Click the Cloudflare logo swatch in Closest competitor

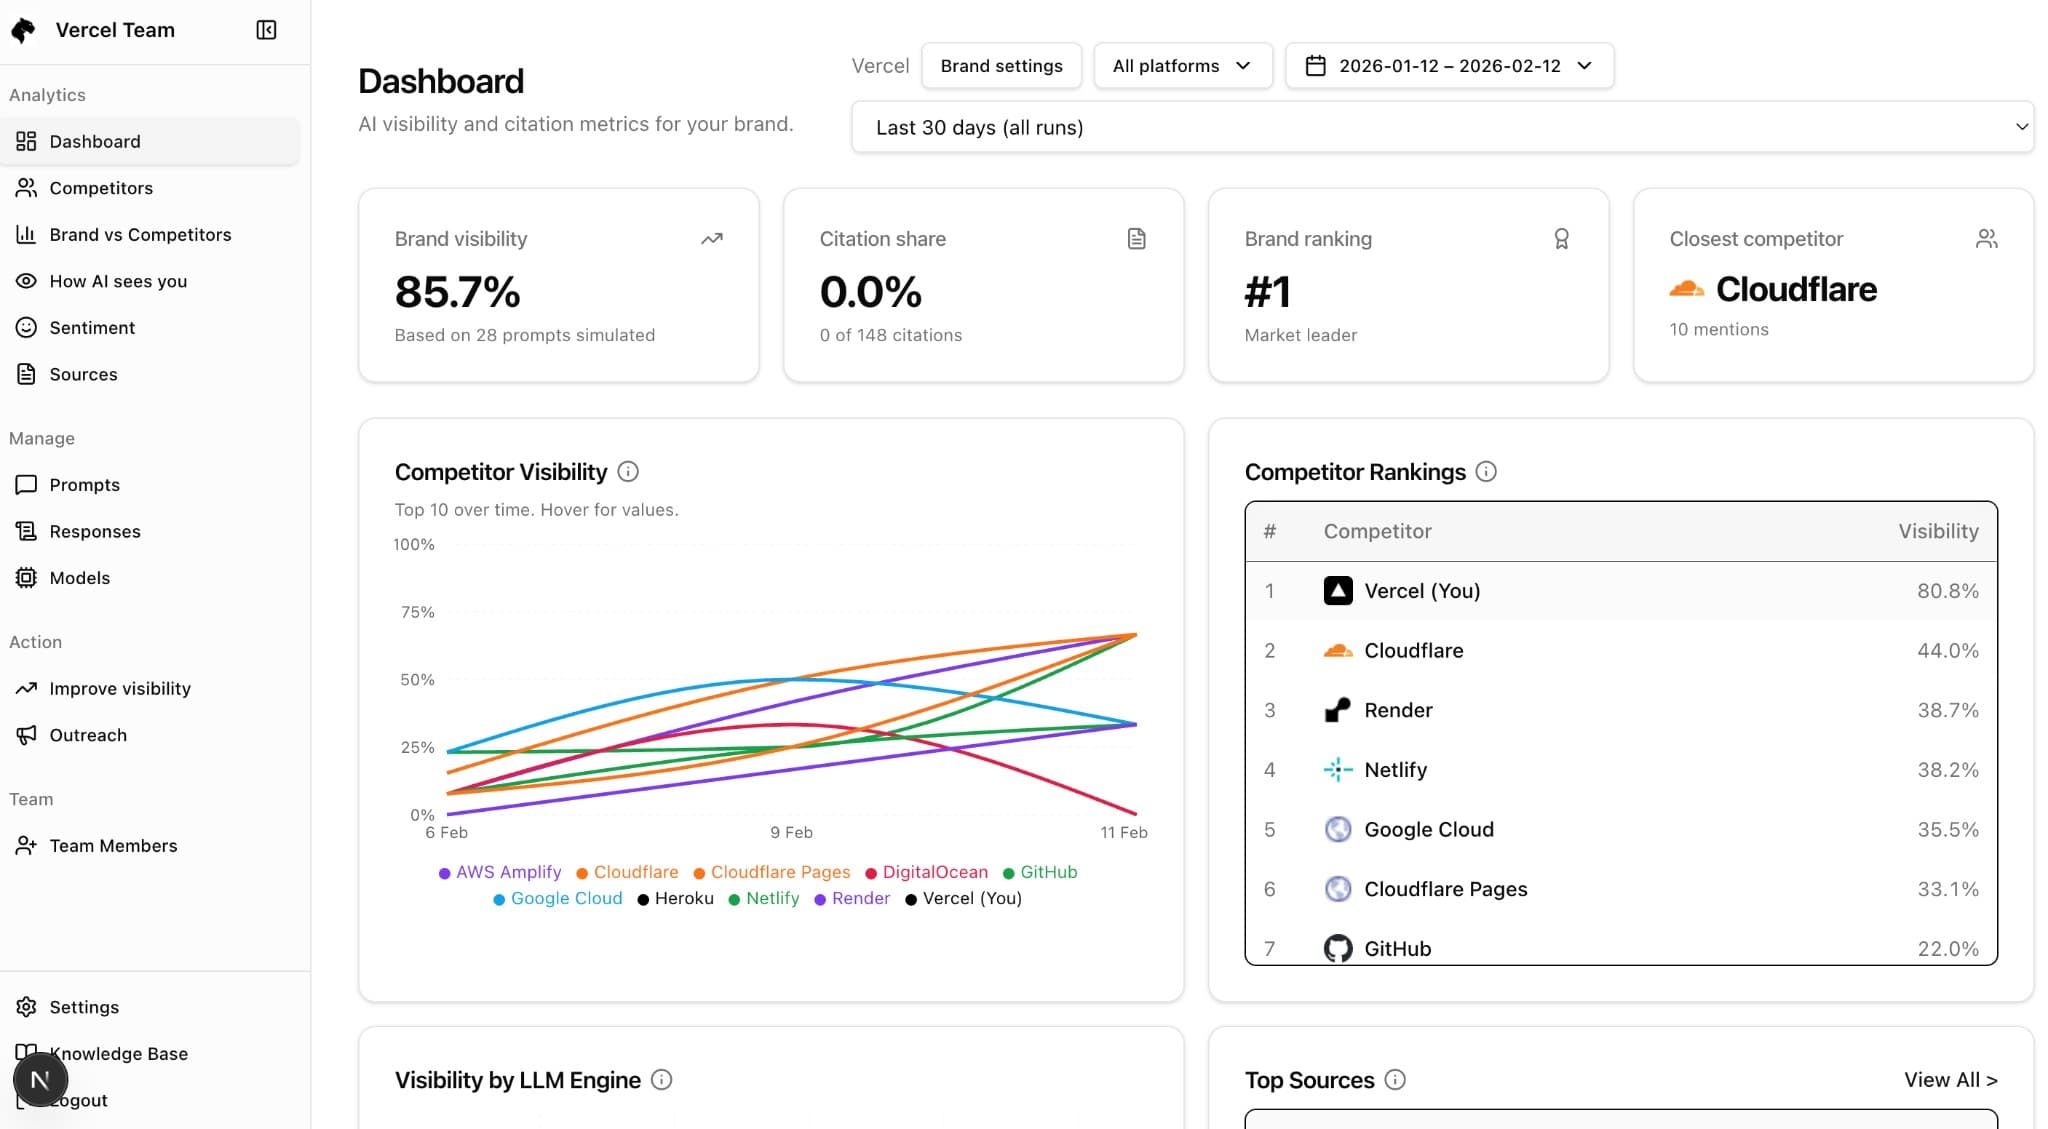[1687, 289]
